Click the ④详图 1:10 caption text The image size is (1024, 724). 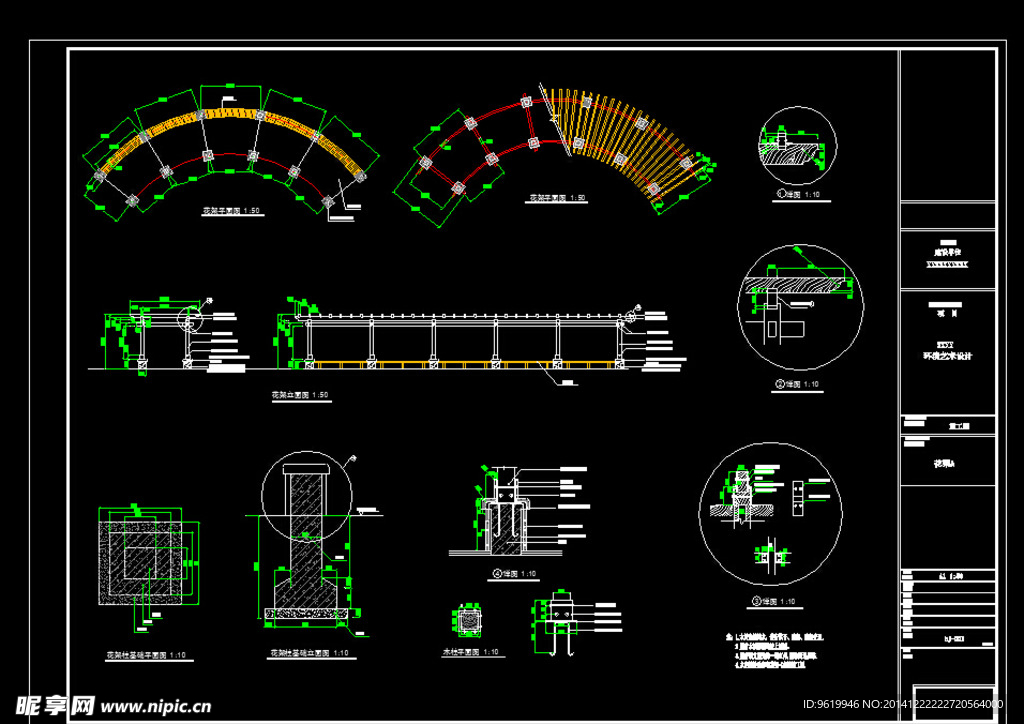coord(515,573)
